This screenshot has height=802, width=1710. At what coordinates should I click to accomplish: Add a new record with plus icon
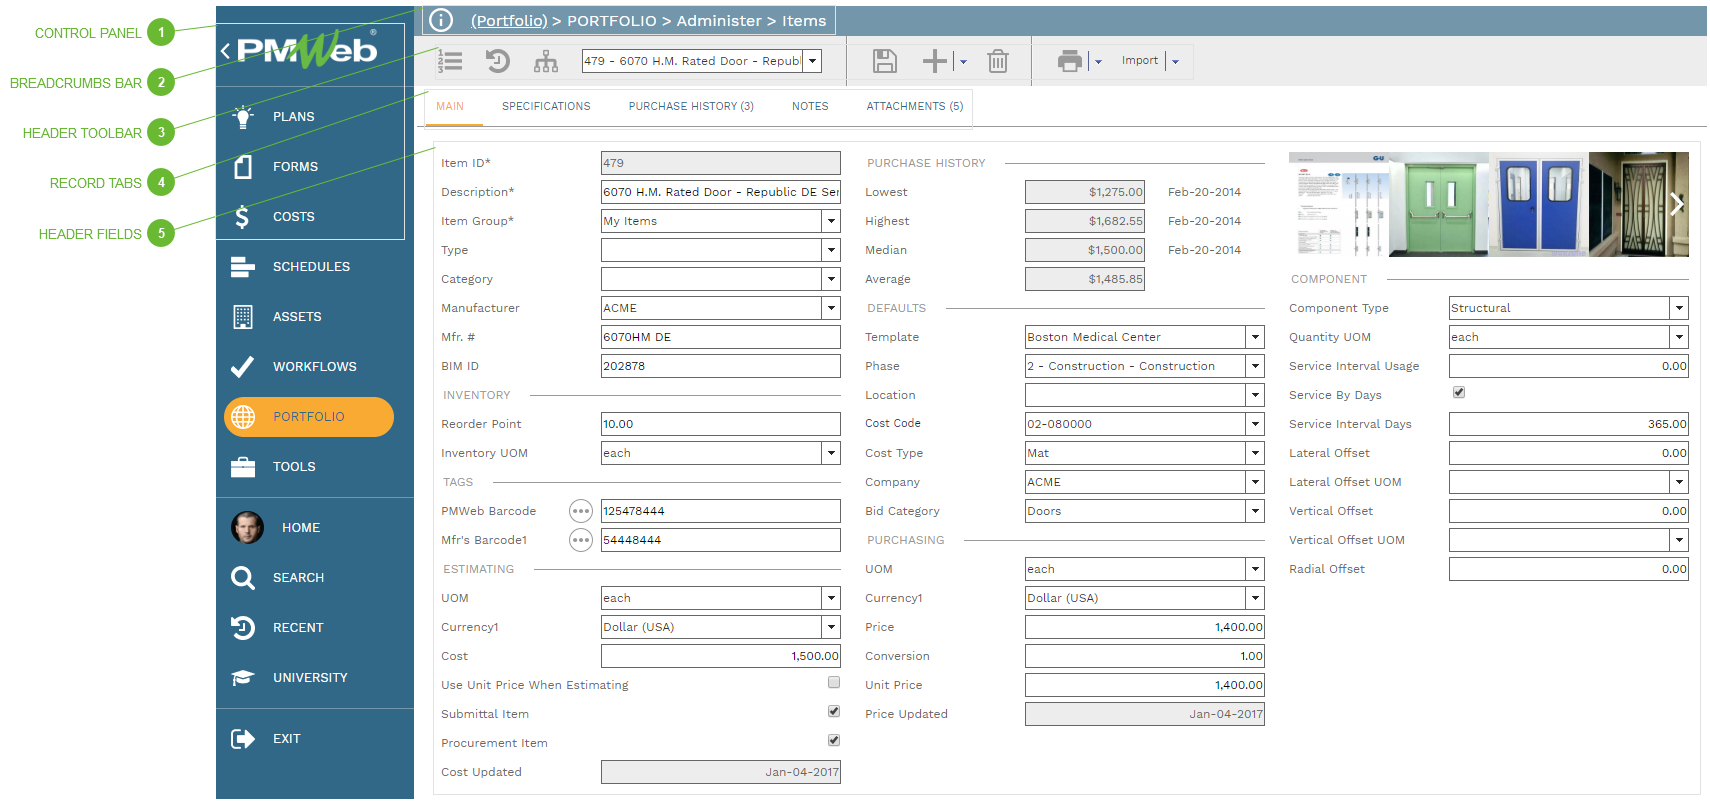point(935,61)
